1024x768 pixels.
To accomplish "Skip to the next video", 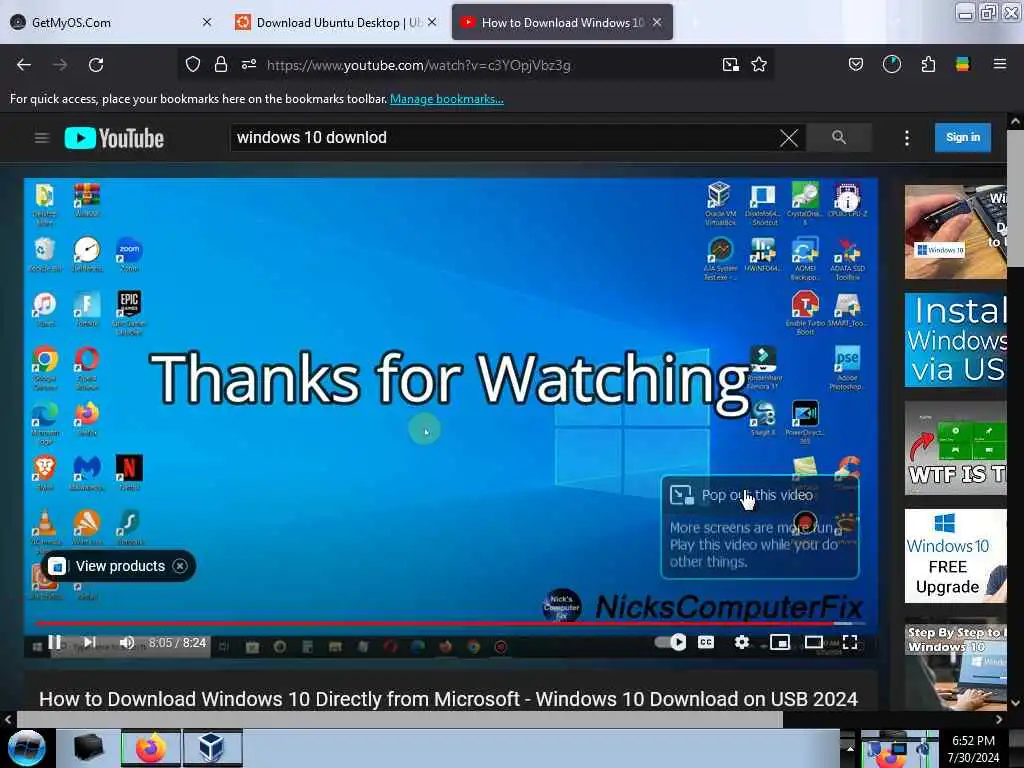I will [x=90, y=643].
